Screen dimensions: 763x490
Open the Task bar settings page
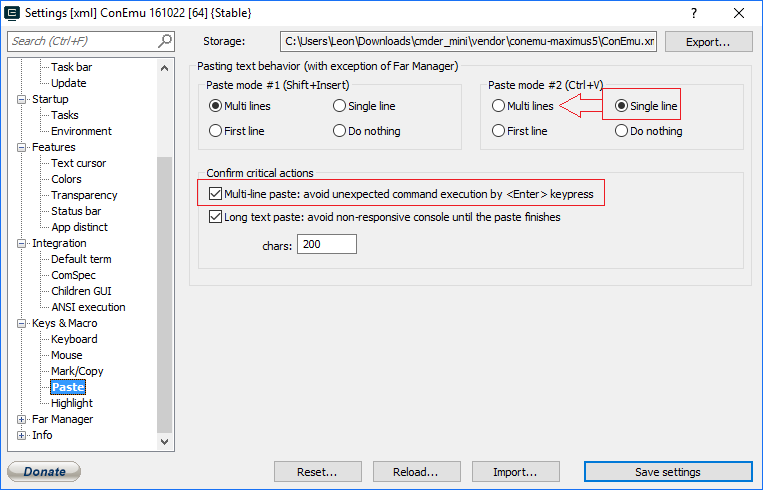pos(72,67)
